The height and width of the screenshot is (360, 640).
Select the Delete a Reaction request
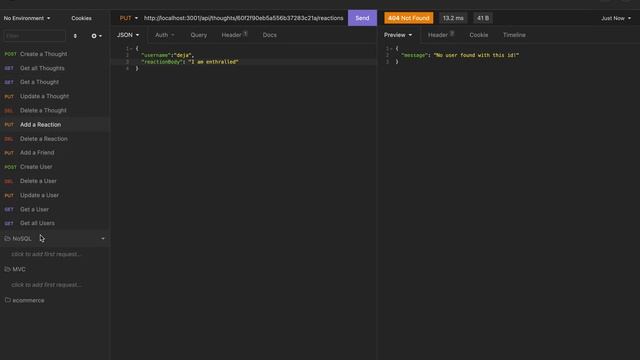55,139
